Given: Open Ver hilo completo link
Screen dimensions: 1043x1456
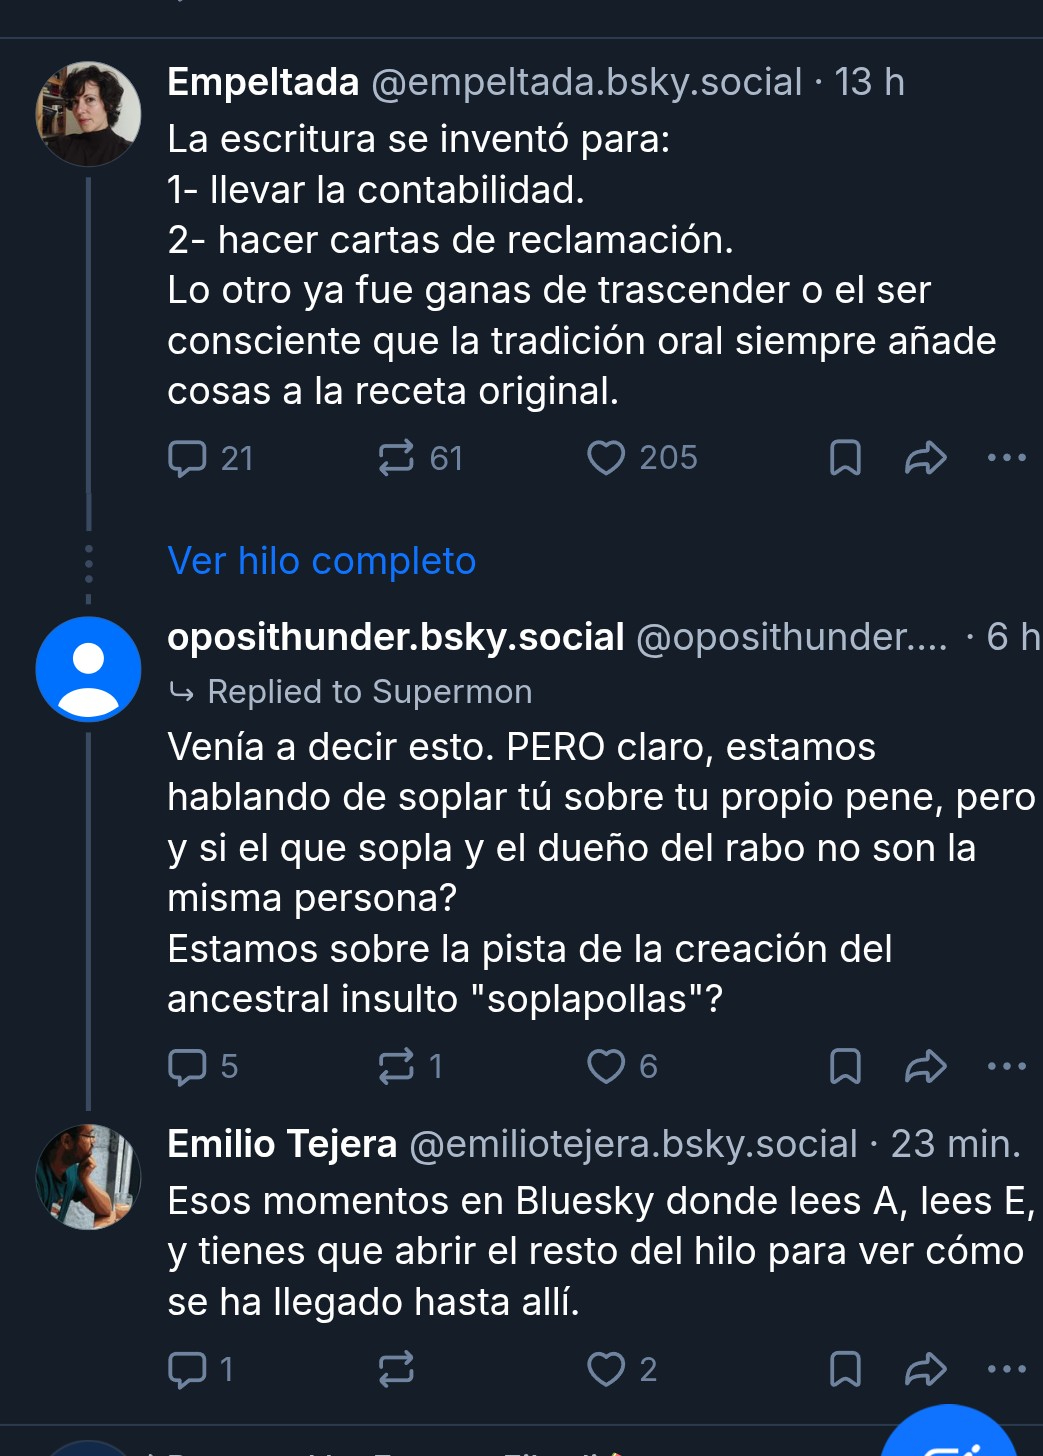Looking at the screenshot, I should pos(321,561).
